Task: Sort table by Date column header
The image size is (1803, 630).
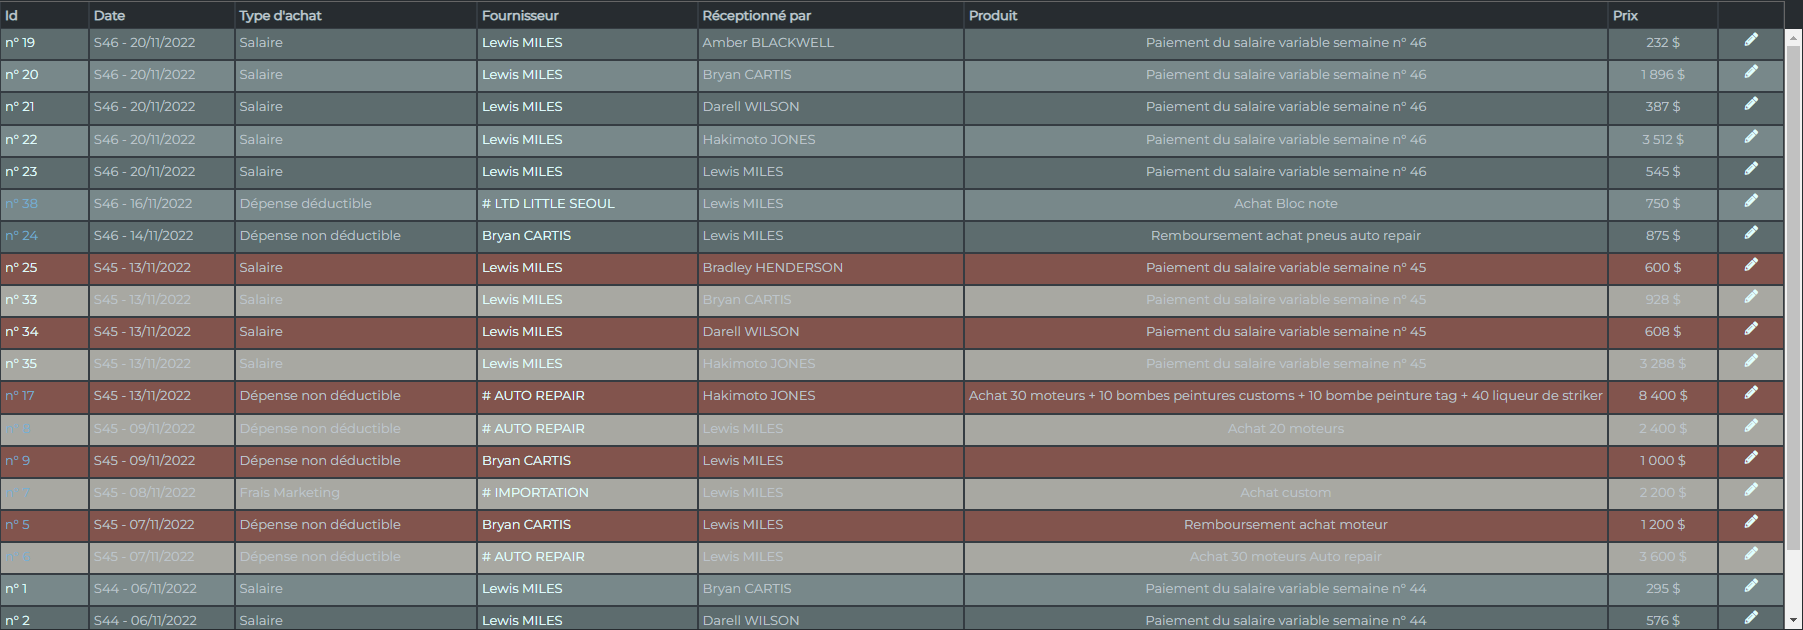Action: (x=109, y=15)
